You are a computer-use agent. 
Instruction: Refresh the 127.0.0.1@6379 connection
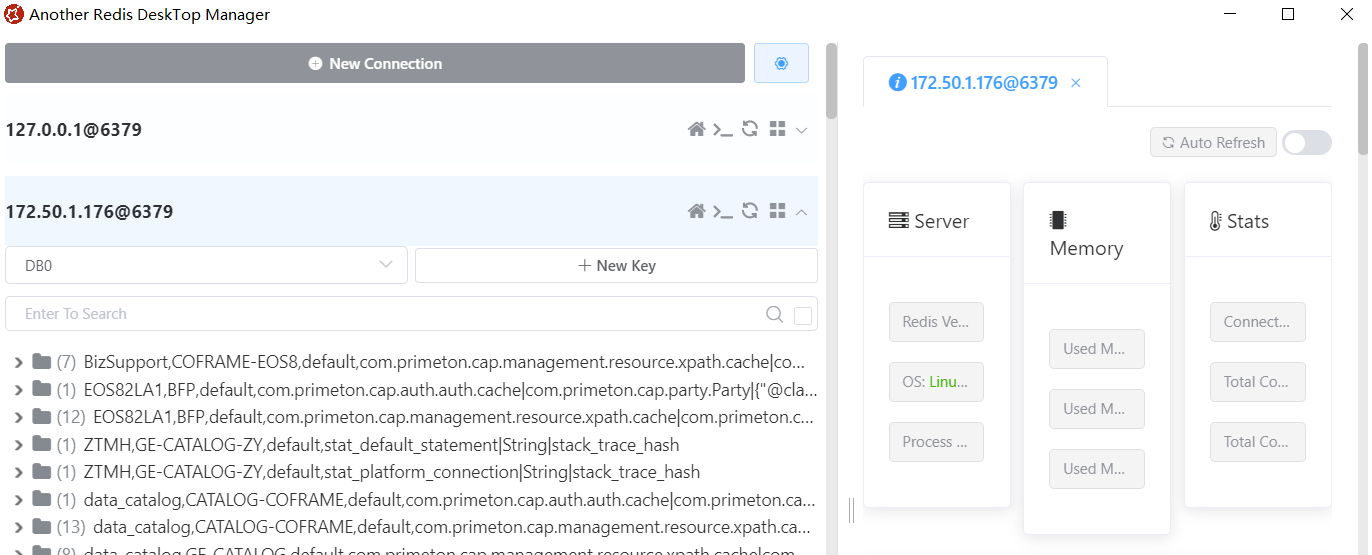point(750,129)
